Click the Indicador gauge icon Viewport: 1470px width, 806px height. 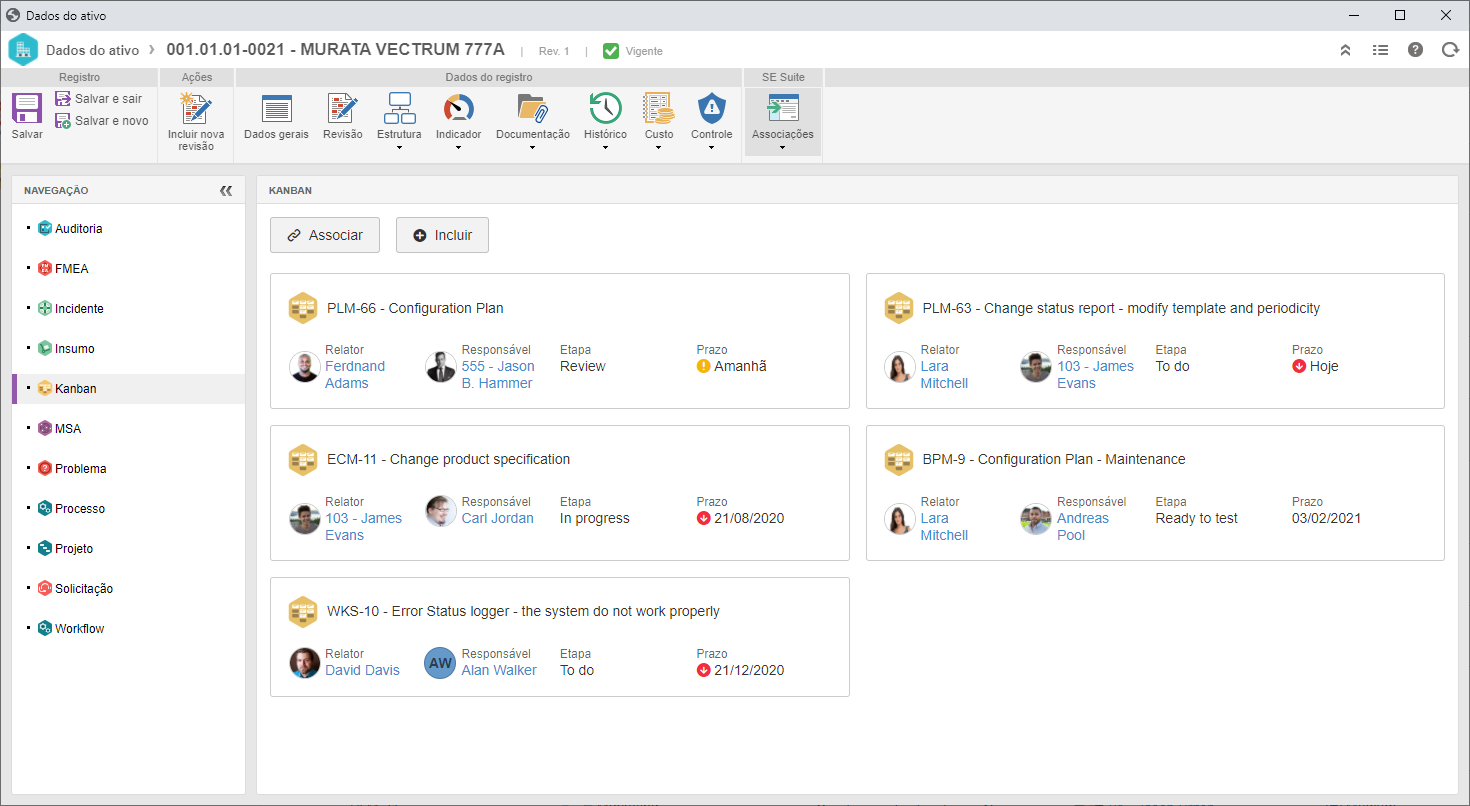tap(458, 108)
